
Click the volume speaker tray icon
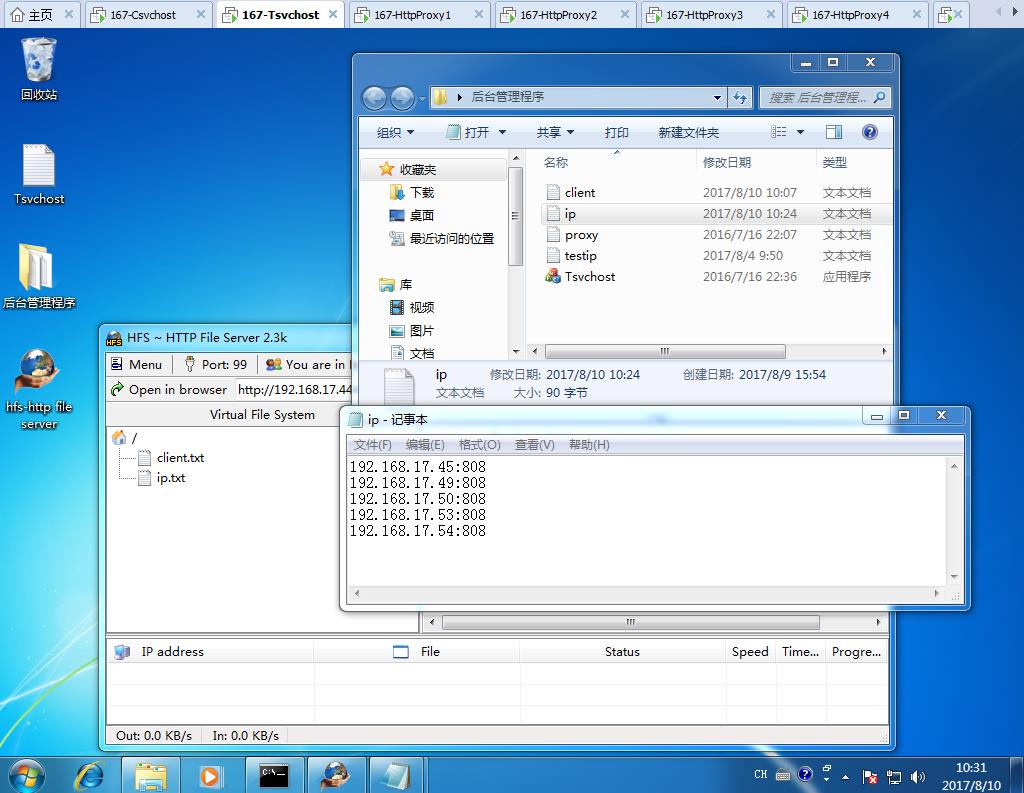pyautogui.click(x=918, y=776)
